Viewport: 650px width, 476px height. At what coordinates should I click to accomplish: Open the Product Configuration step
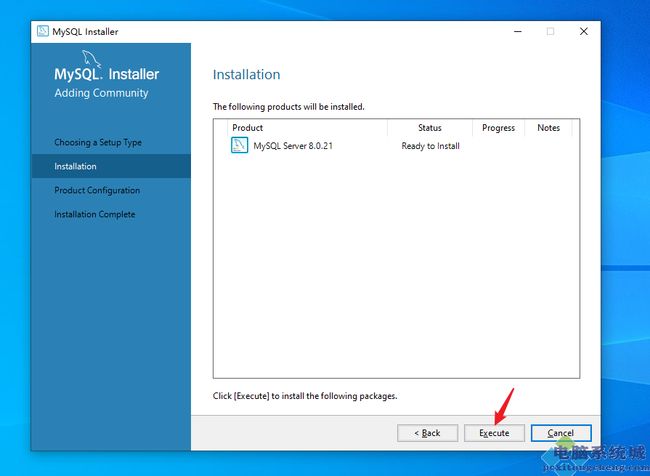coord(97,190)
